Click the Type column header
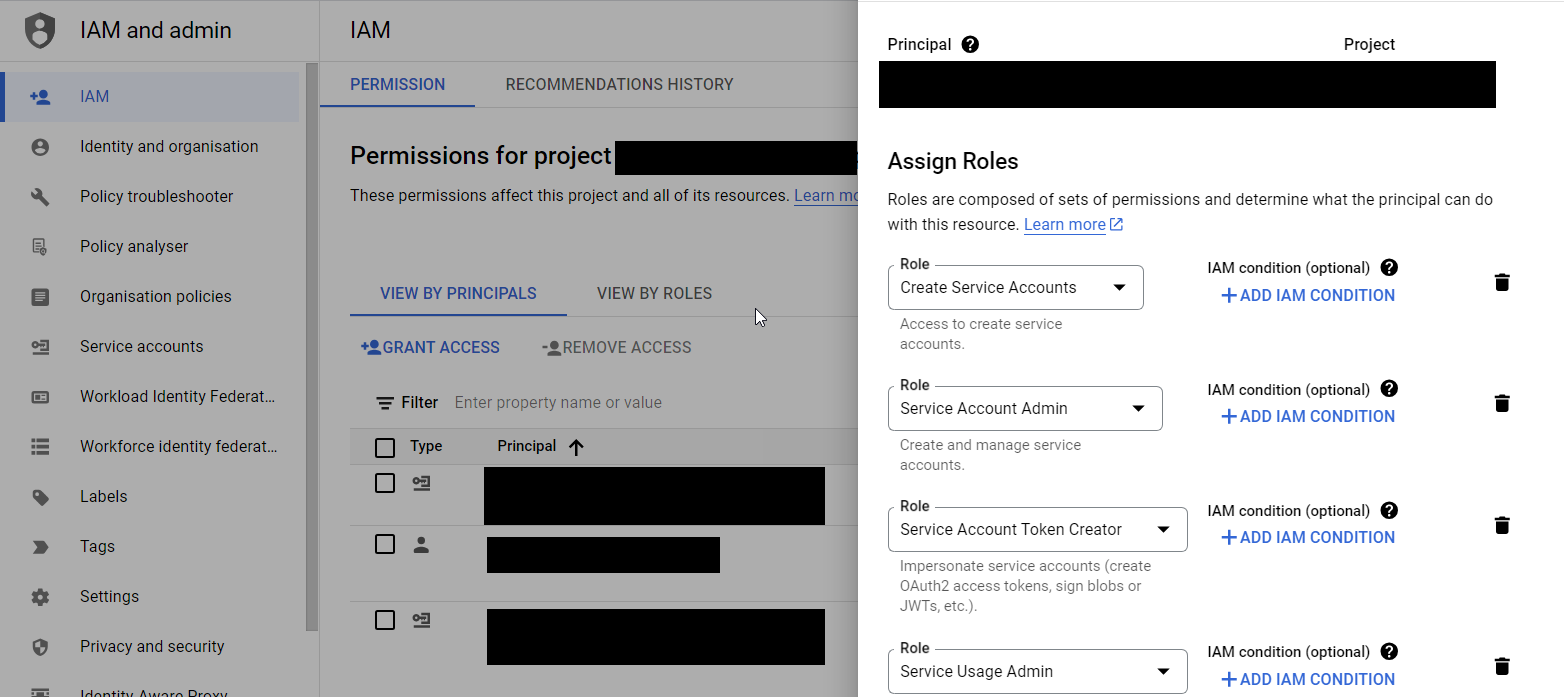 (x=426, y=447)
